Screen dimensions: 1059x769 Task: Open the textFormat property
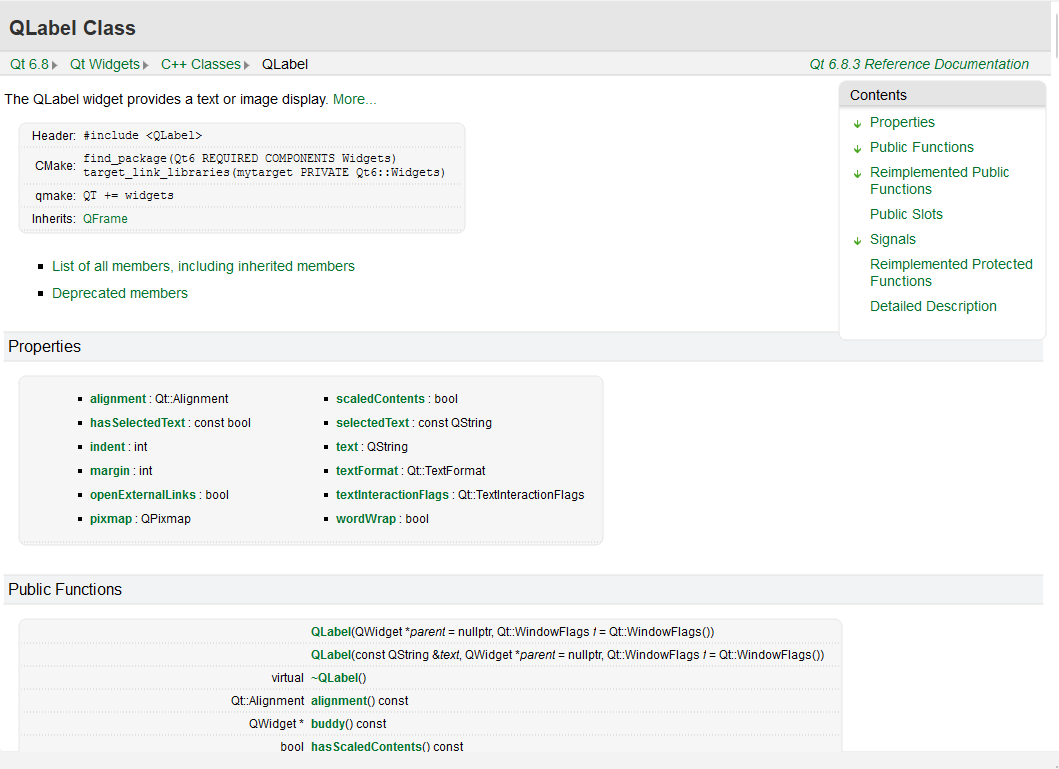click(367, 471)
